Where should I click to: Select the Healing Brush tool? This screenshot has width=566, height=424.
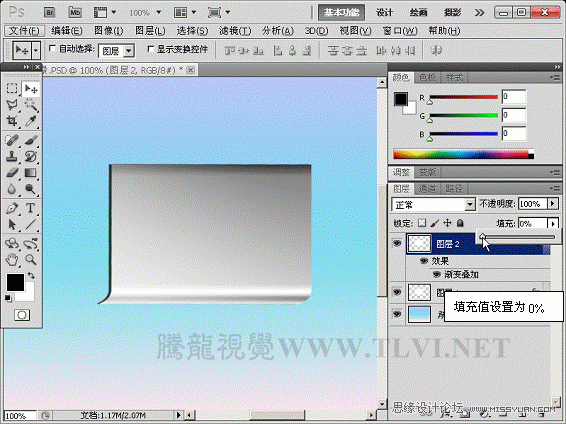click(x=12, y=140)
